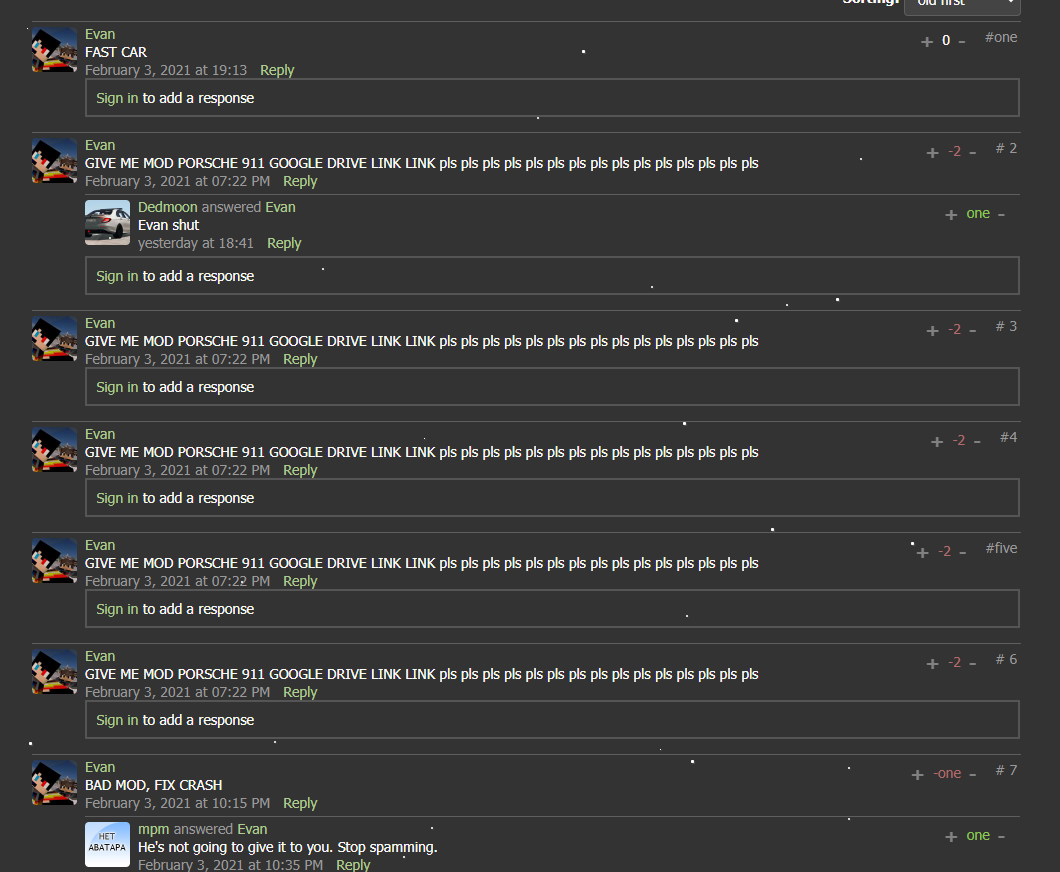Upvote comment # 2 with plus icon
This screenshot has width=1060, height=872.
(x=932, y=153)
